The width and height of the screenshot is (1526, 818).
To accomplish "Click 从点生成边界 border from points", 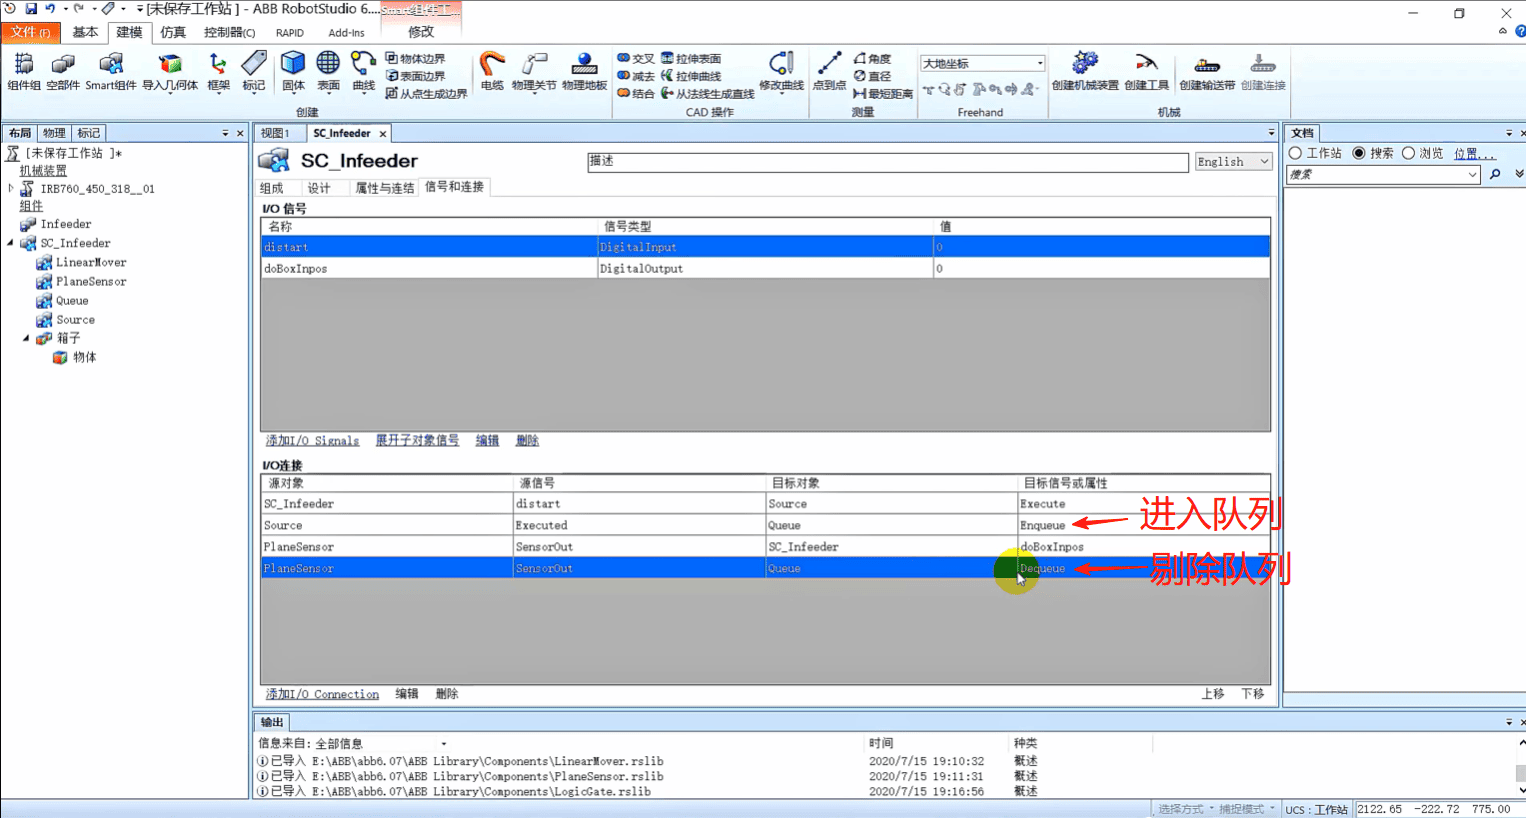I will coord(427,93).
